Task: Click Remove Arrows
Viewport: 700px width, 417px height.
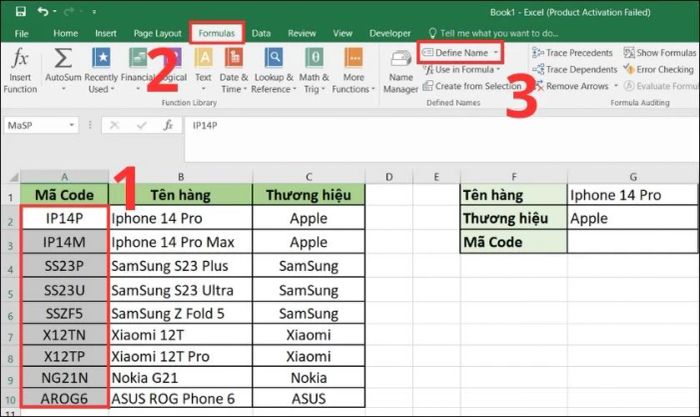Action: 571,86
